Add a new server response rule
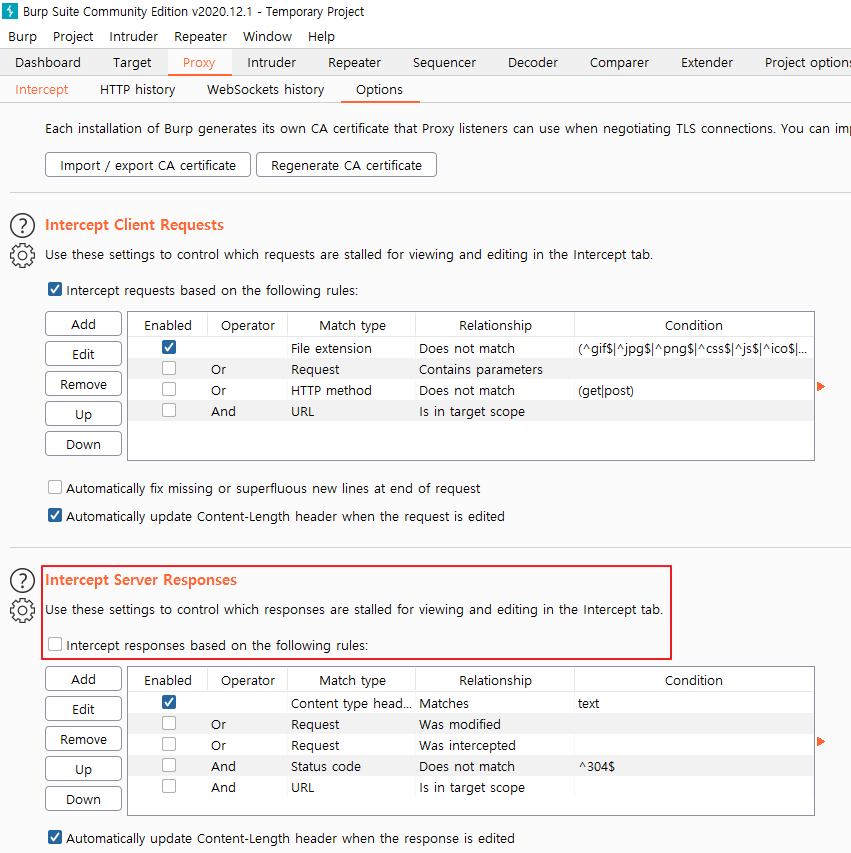851x853 pixels. pos(83,679)
